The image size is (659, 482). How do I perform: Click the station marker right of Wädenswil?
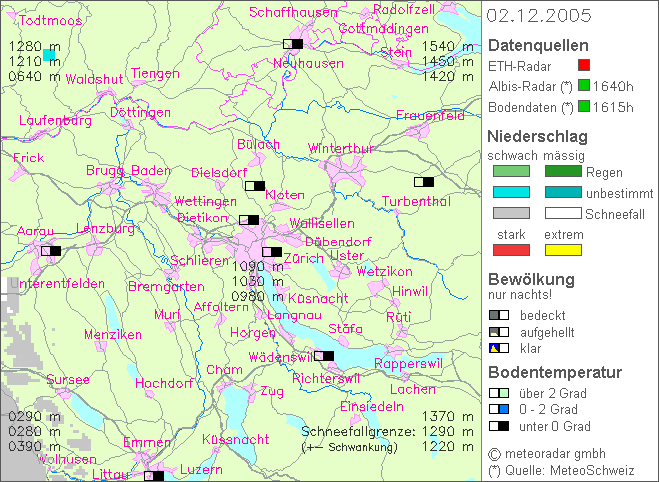(324, 356)
